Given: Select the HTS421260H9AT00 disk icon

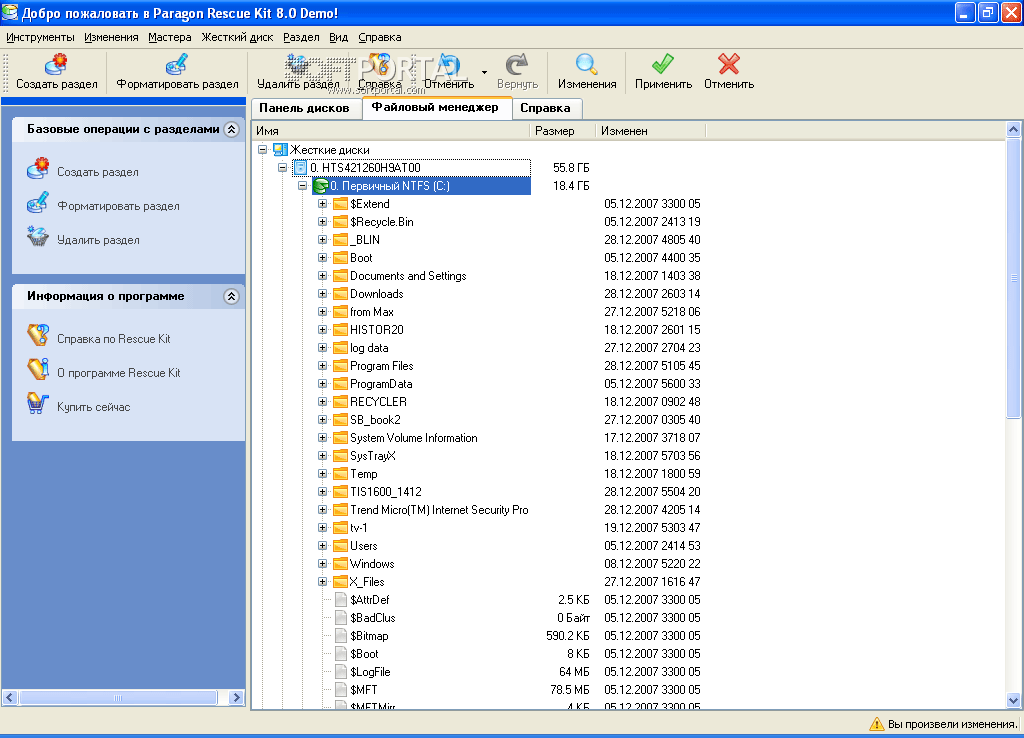Looking at the screenshot, I should coord(300,168).
